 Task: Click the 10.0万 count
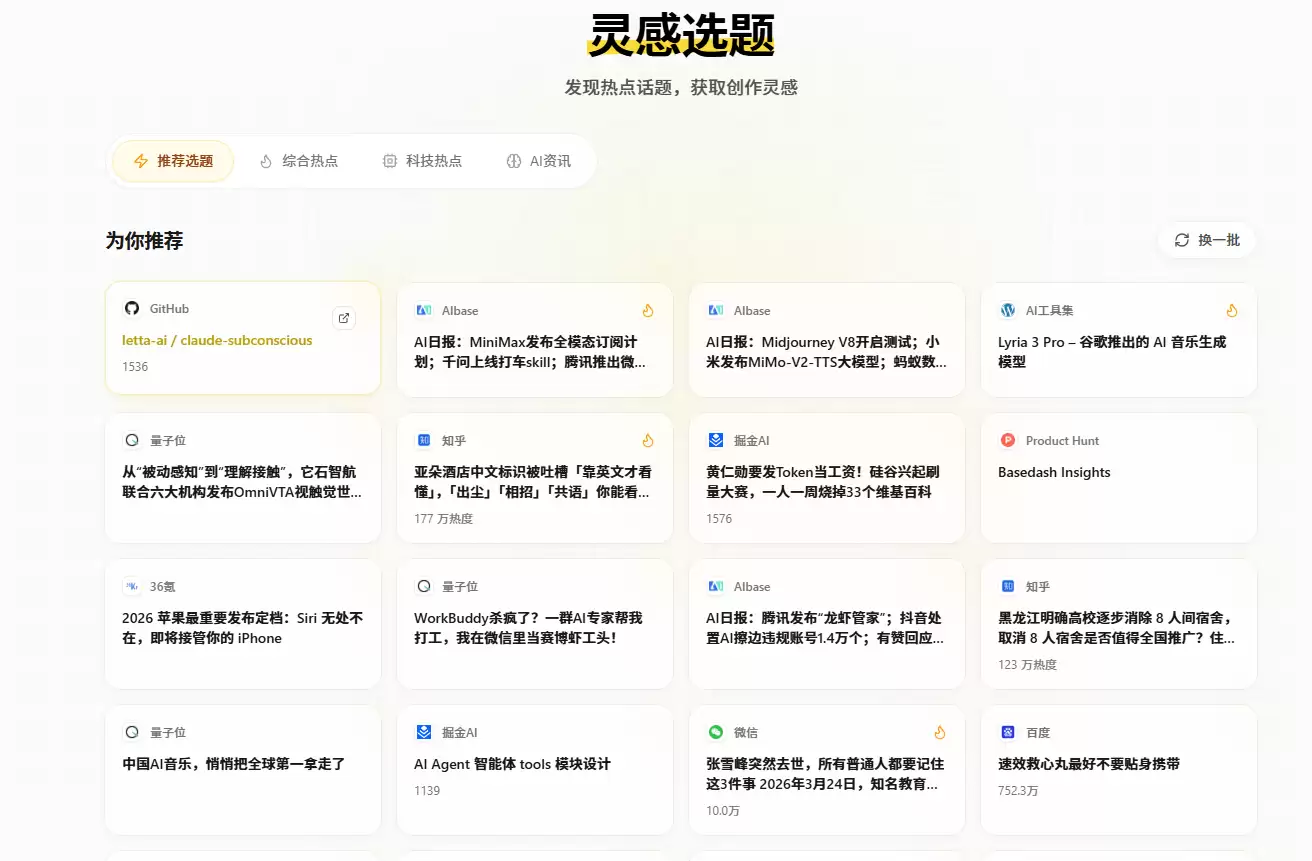click(723, 811)
